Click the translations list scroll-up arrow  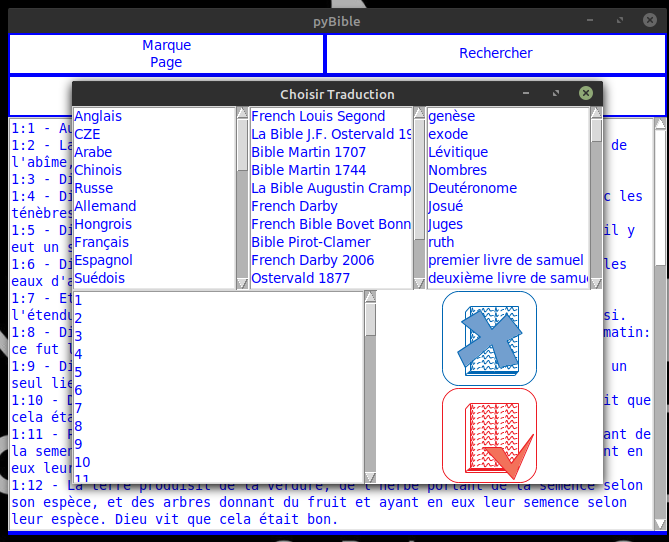[419, 113]
